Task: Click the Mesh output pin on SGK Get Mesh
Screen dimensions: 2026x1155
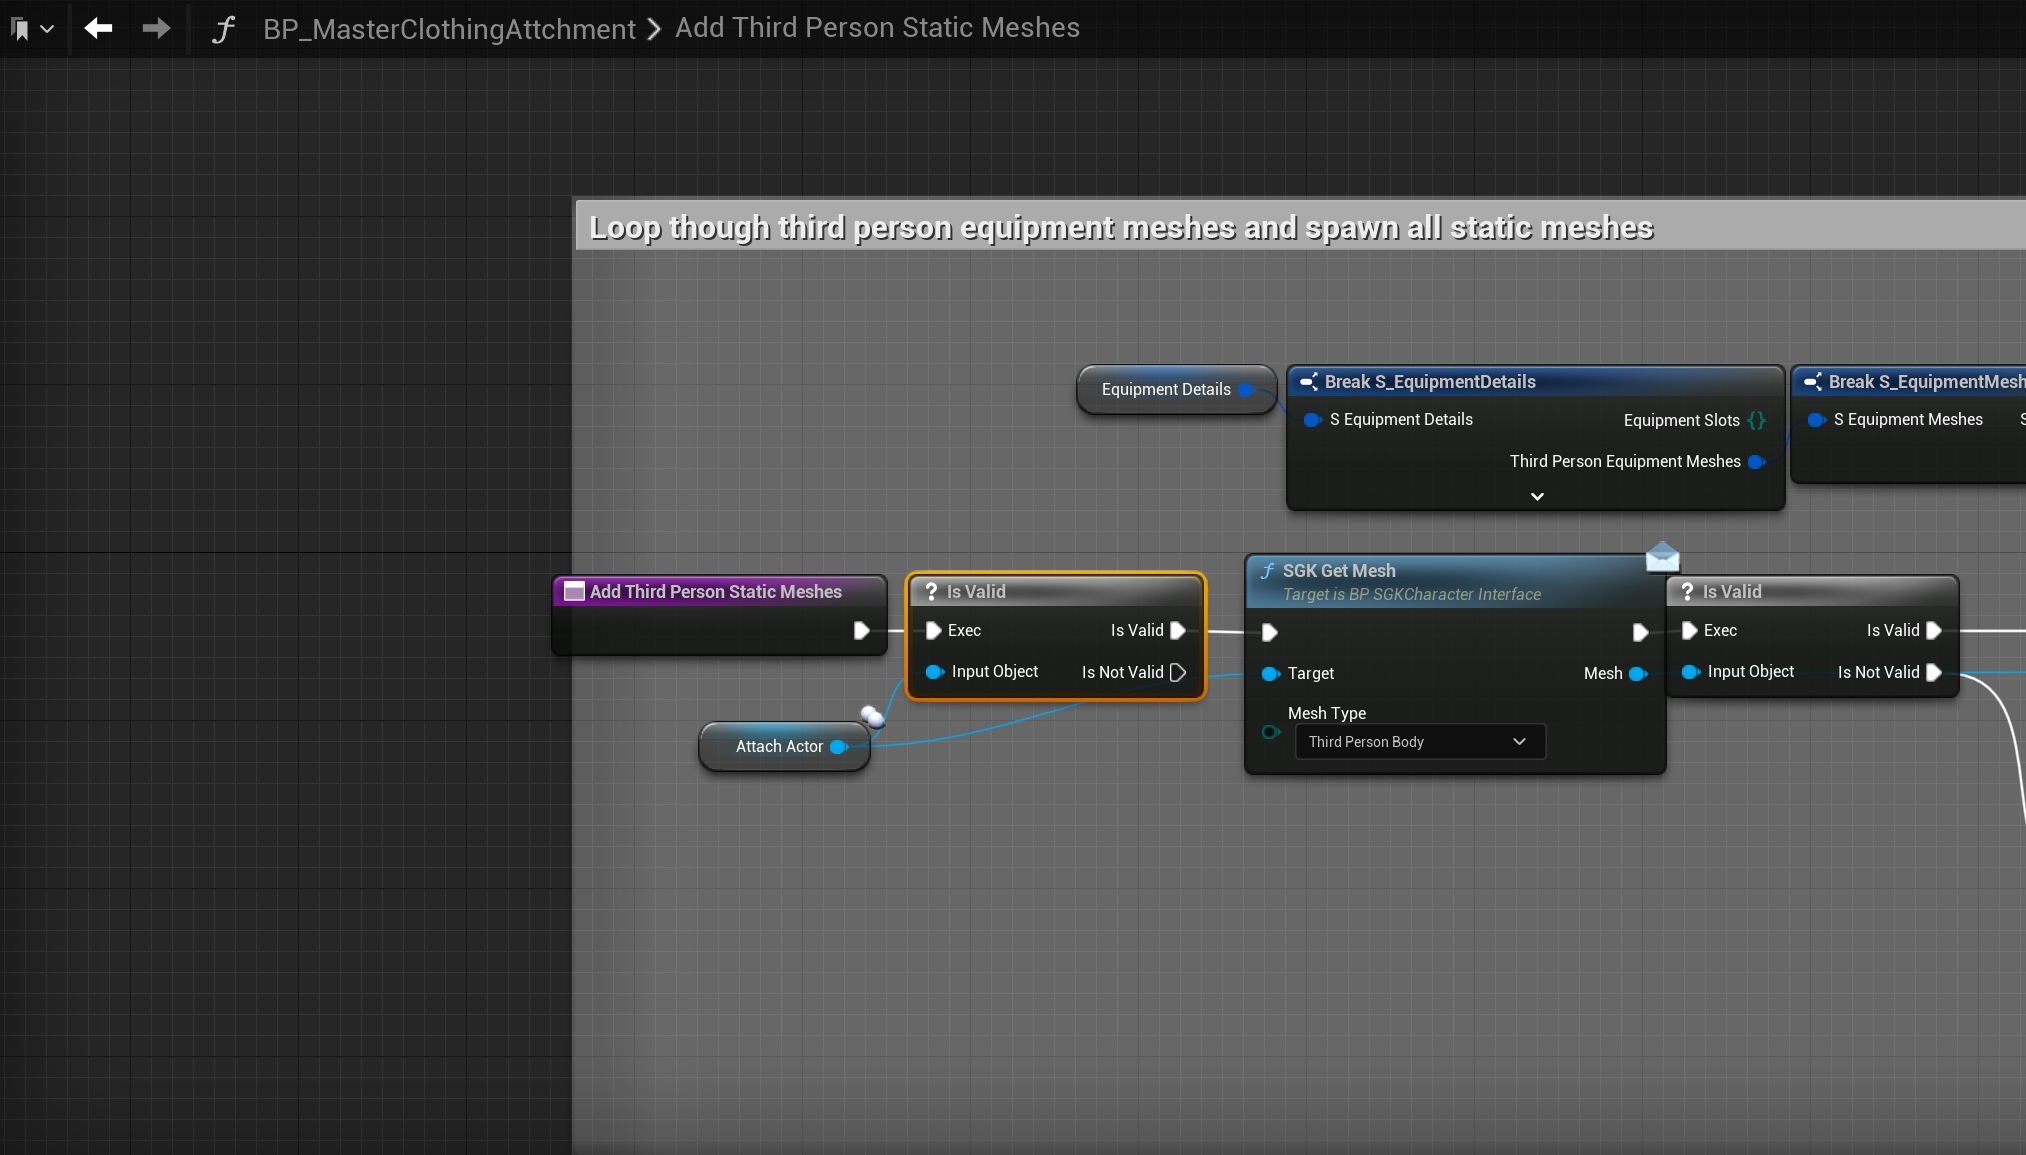Action: (x=1637, y=674)
